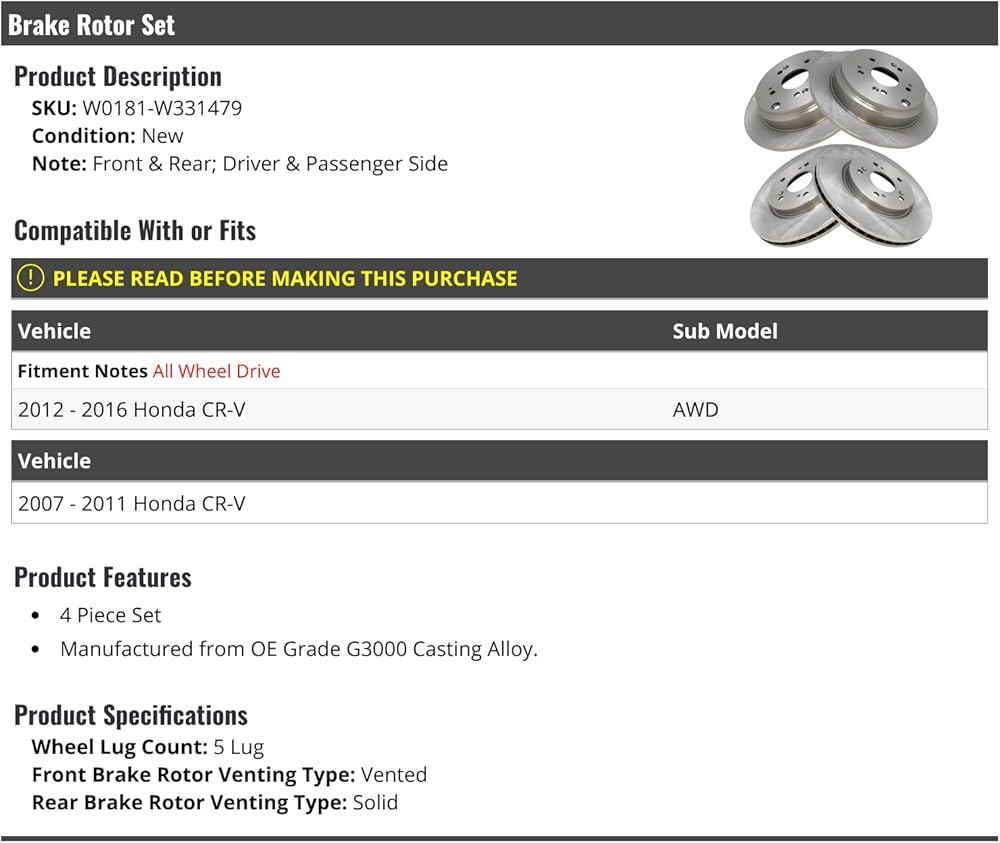Image resolution: width=1000 pixels, height=843 pixels.
Task: Click the Please Read Before Purchase banner
Action: [x=499, y=279]
